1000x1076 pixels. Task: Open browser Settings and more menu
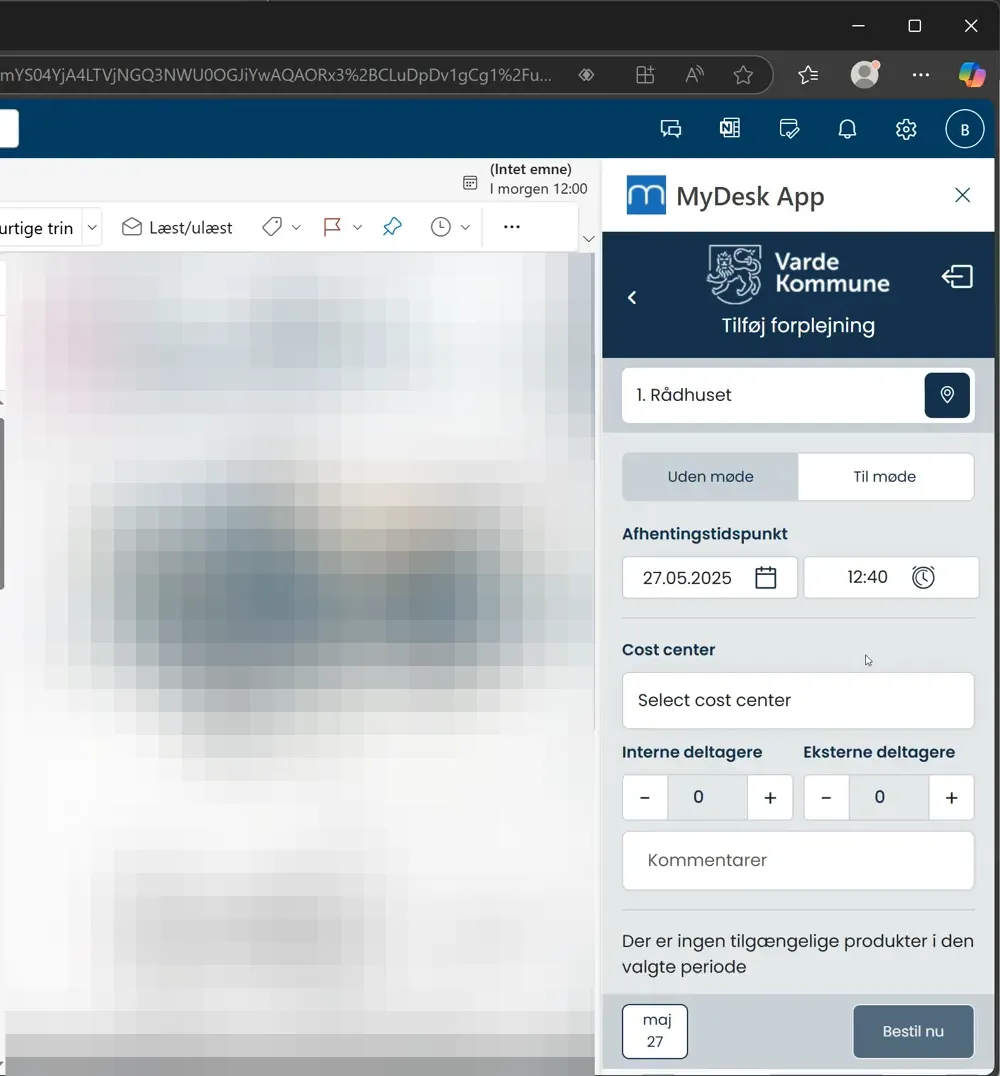921,75
